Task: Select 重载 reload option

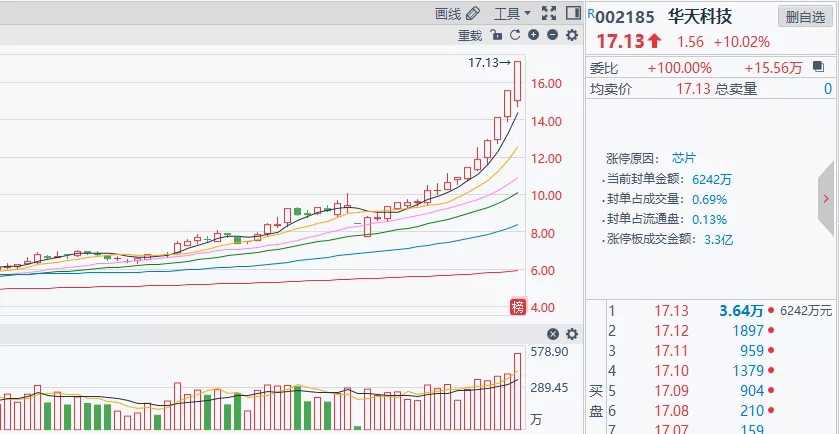Action: [x=470, y=35]
